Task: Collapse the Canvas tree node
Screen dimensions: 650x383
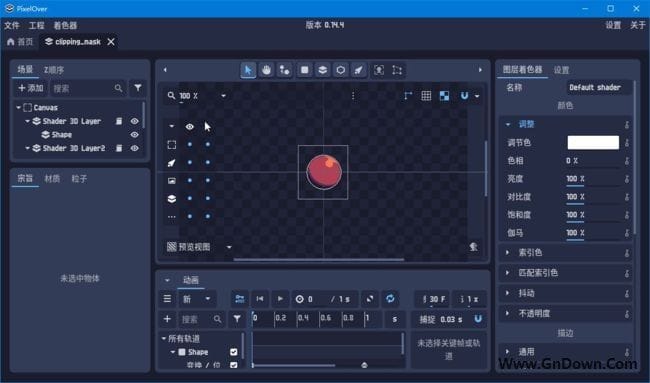Action: coord(18,107)
